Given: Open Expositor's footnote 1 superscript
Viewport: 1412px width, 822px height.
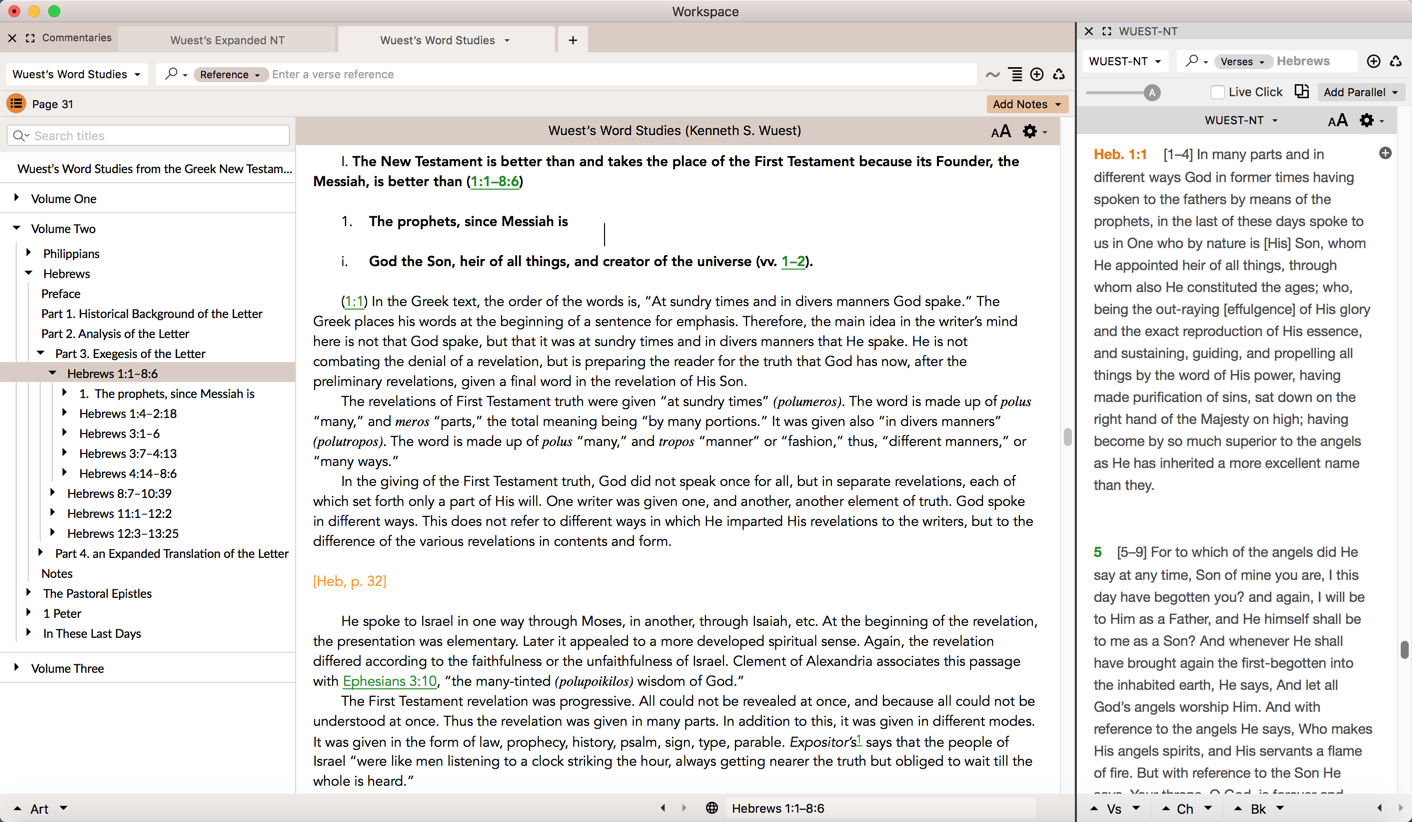Looking at the screenshot, I should click(859, 739).
